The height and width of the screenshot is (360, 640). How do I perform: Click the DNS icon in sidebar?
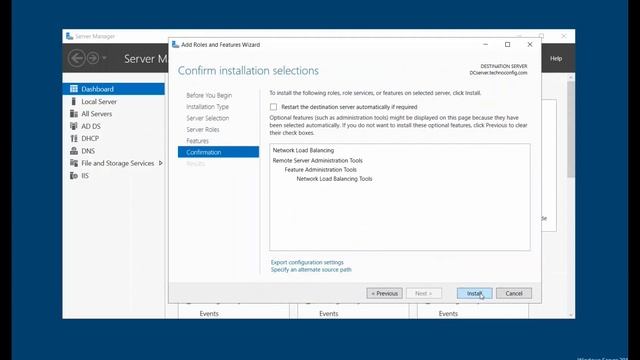(74, 151)
